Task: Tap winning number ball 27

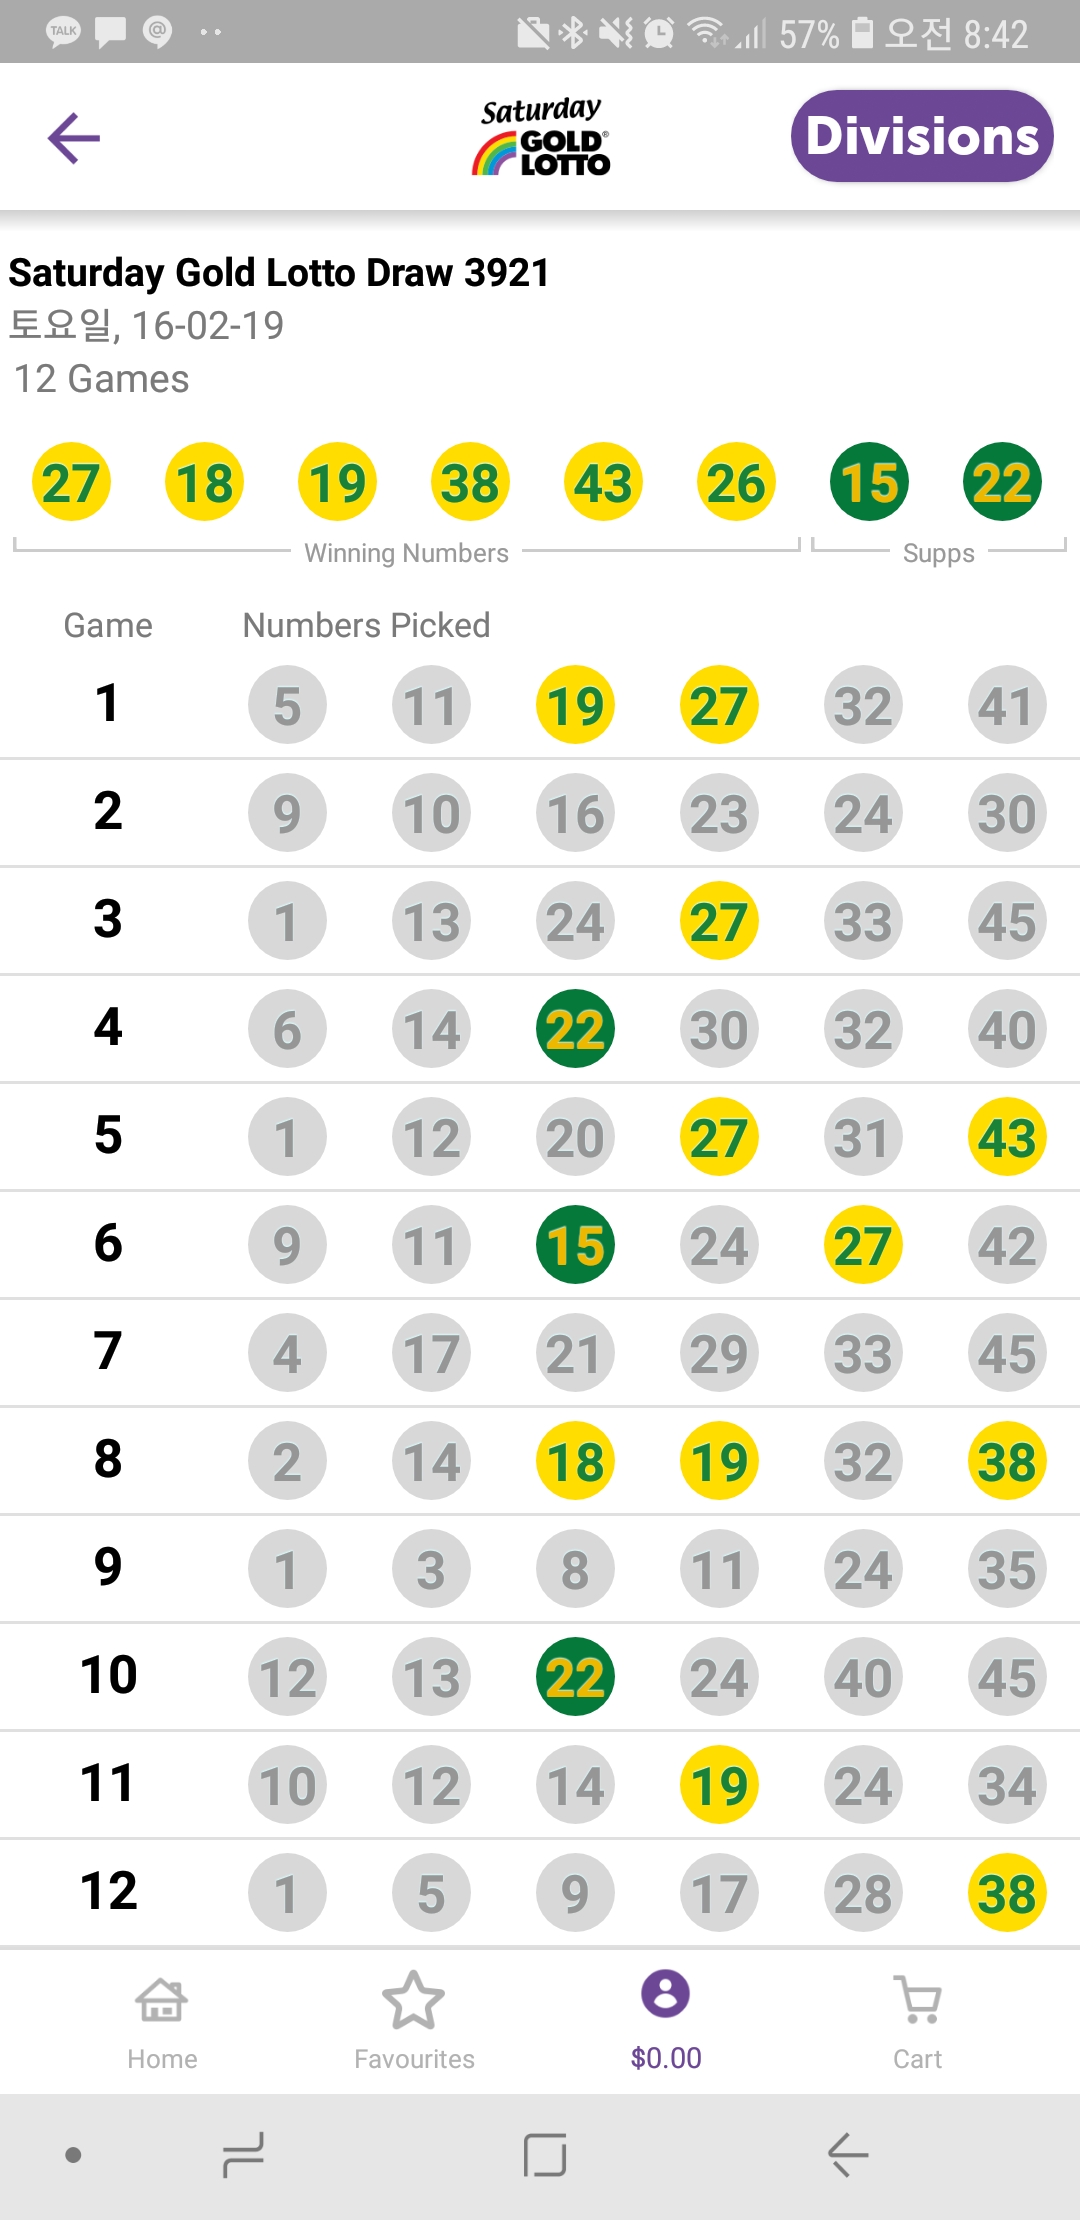Action: [x=71, y=482]
